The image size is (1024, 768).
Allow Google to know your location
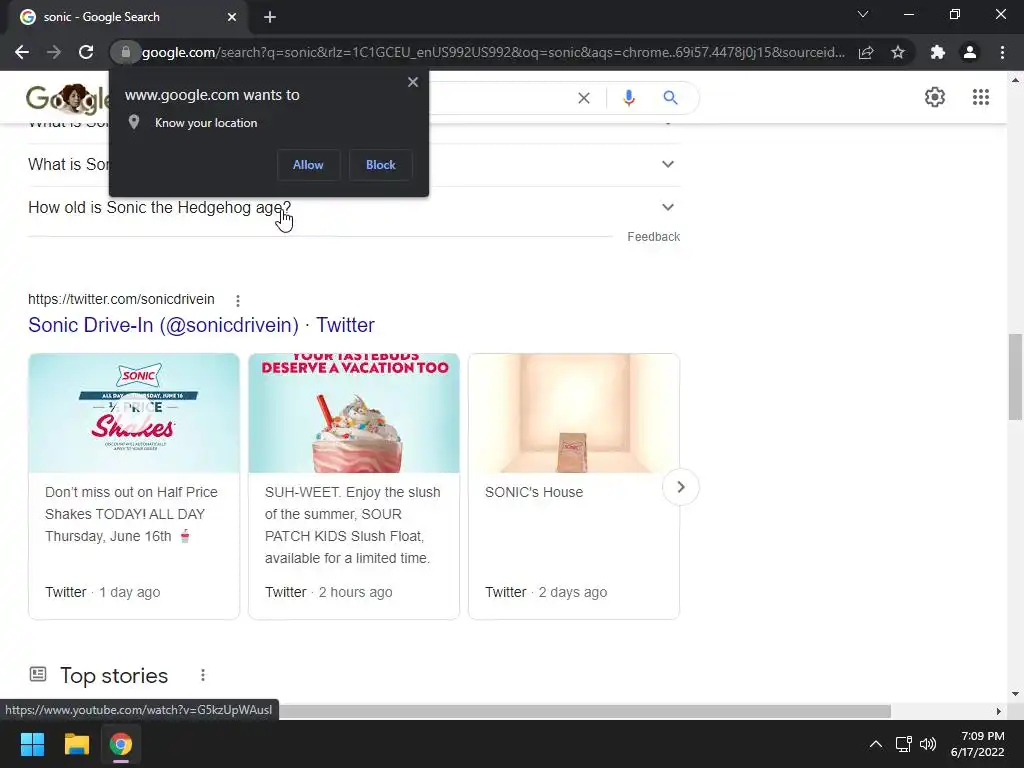[x=308, y=165]
